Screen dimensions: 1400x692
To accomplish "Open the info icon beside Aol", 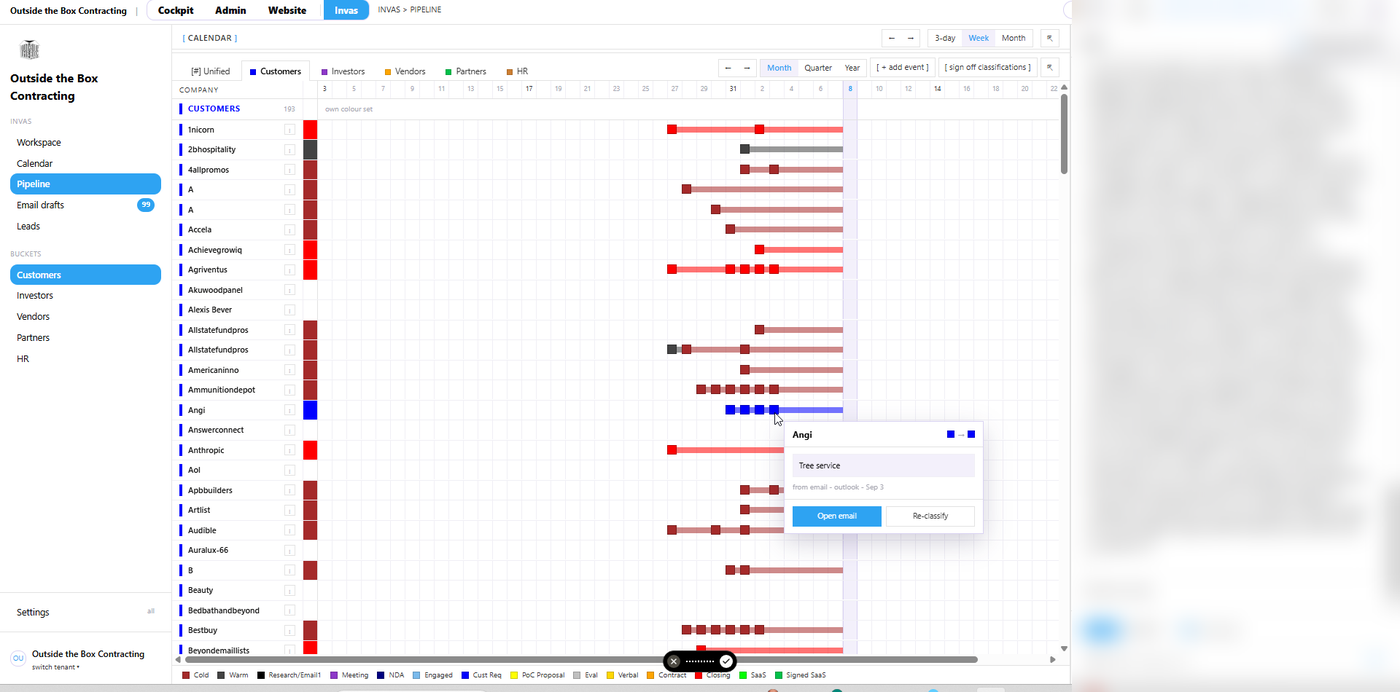I will pos(290,470).
